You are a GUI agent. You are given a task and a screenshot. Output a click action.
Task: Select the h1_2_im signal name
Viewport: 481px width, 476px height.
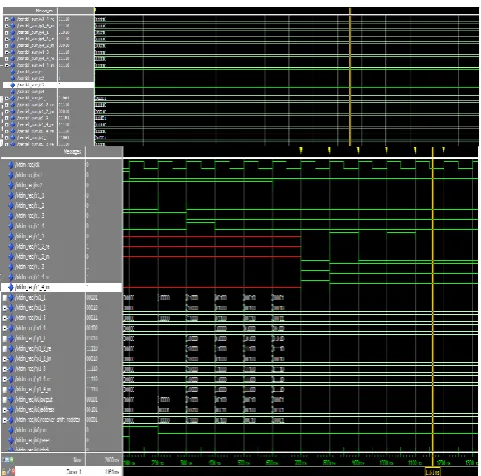coord(32,257)
